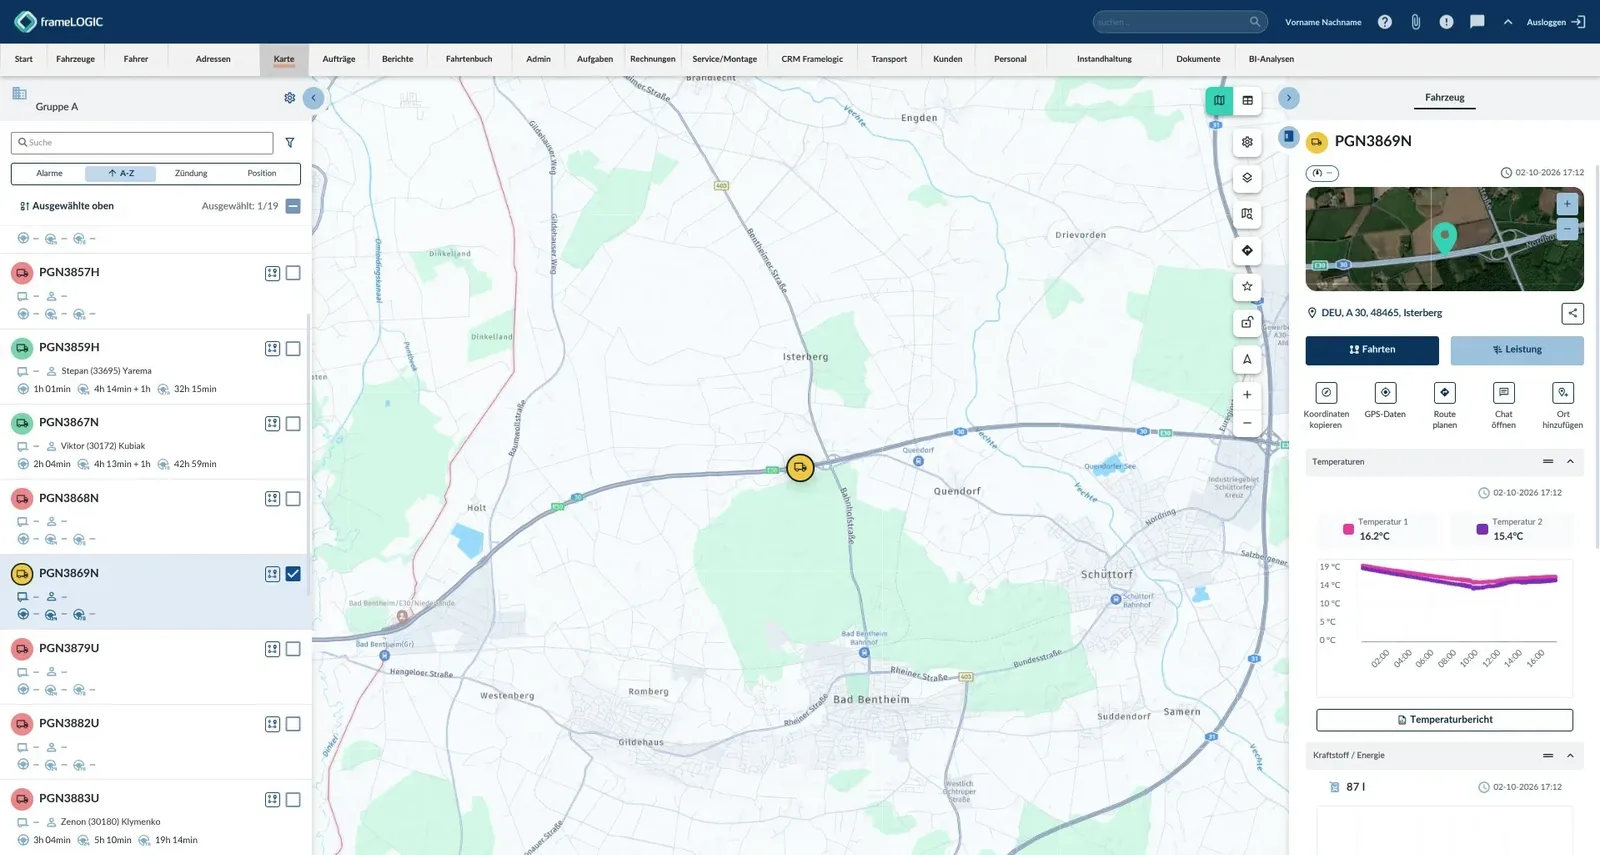This screenshot has height=855, width=1600.
Task: Log out using Auslogen
Action: coord(1556,22)
